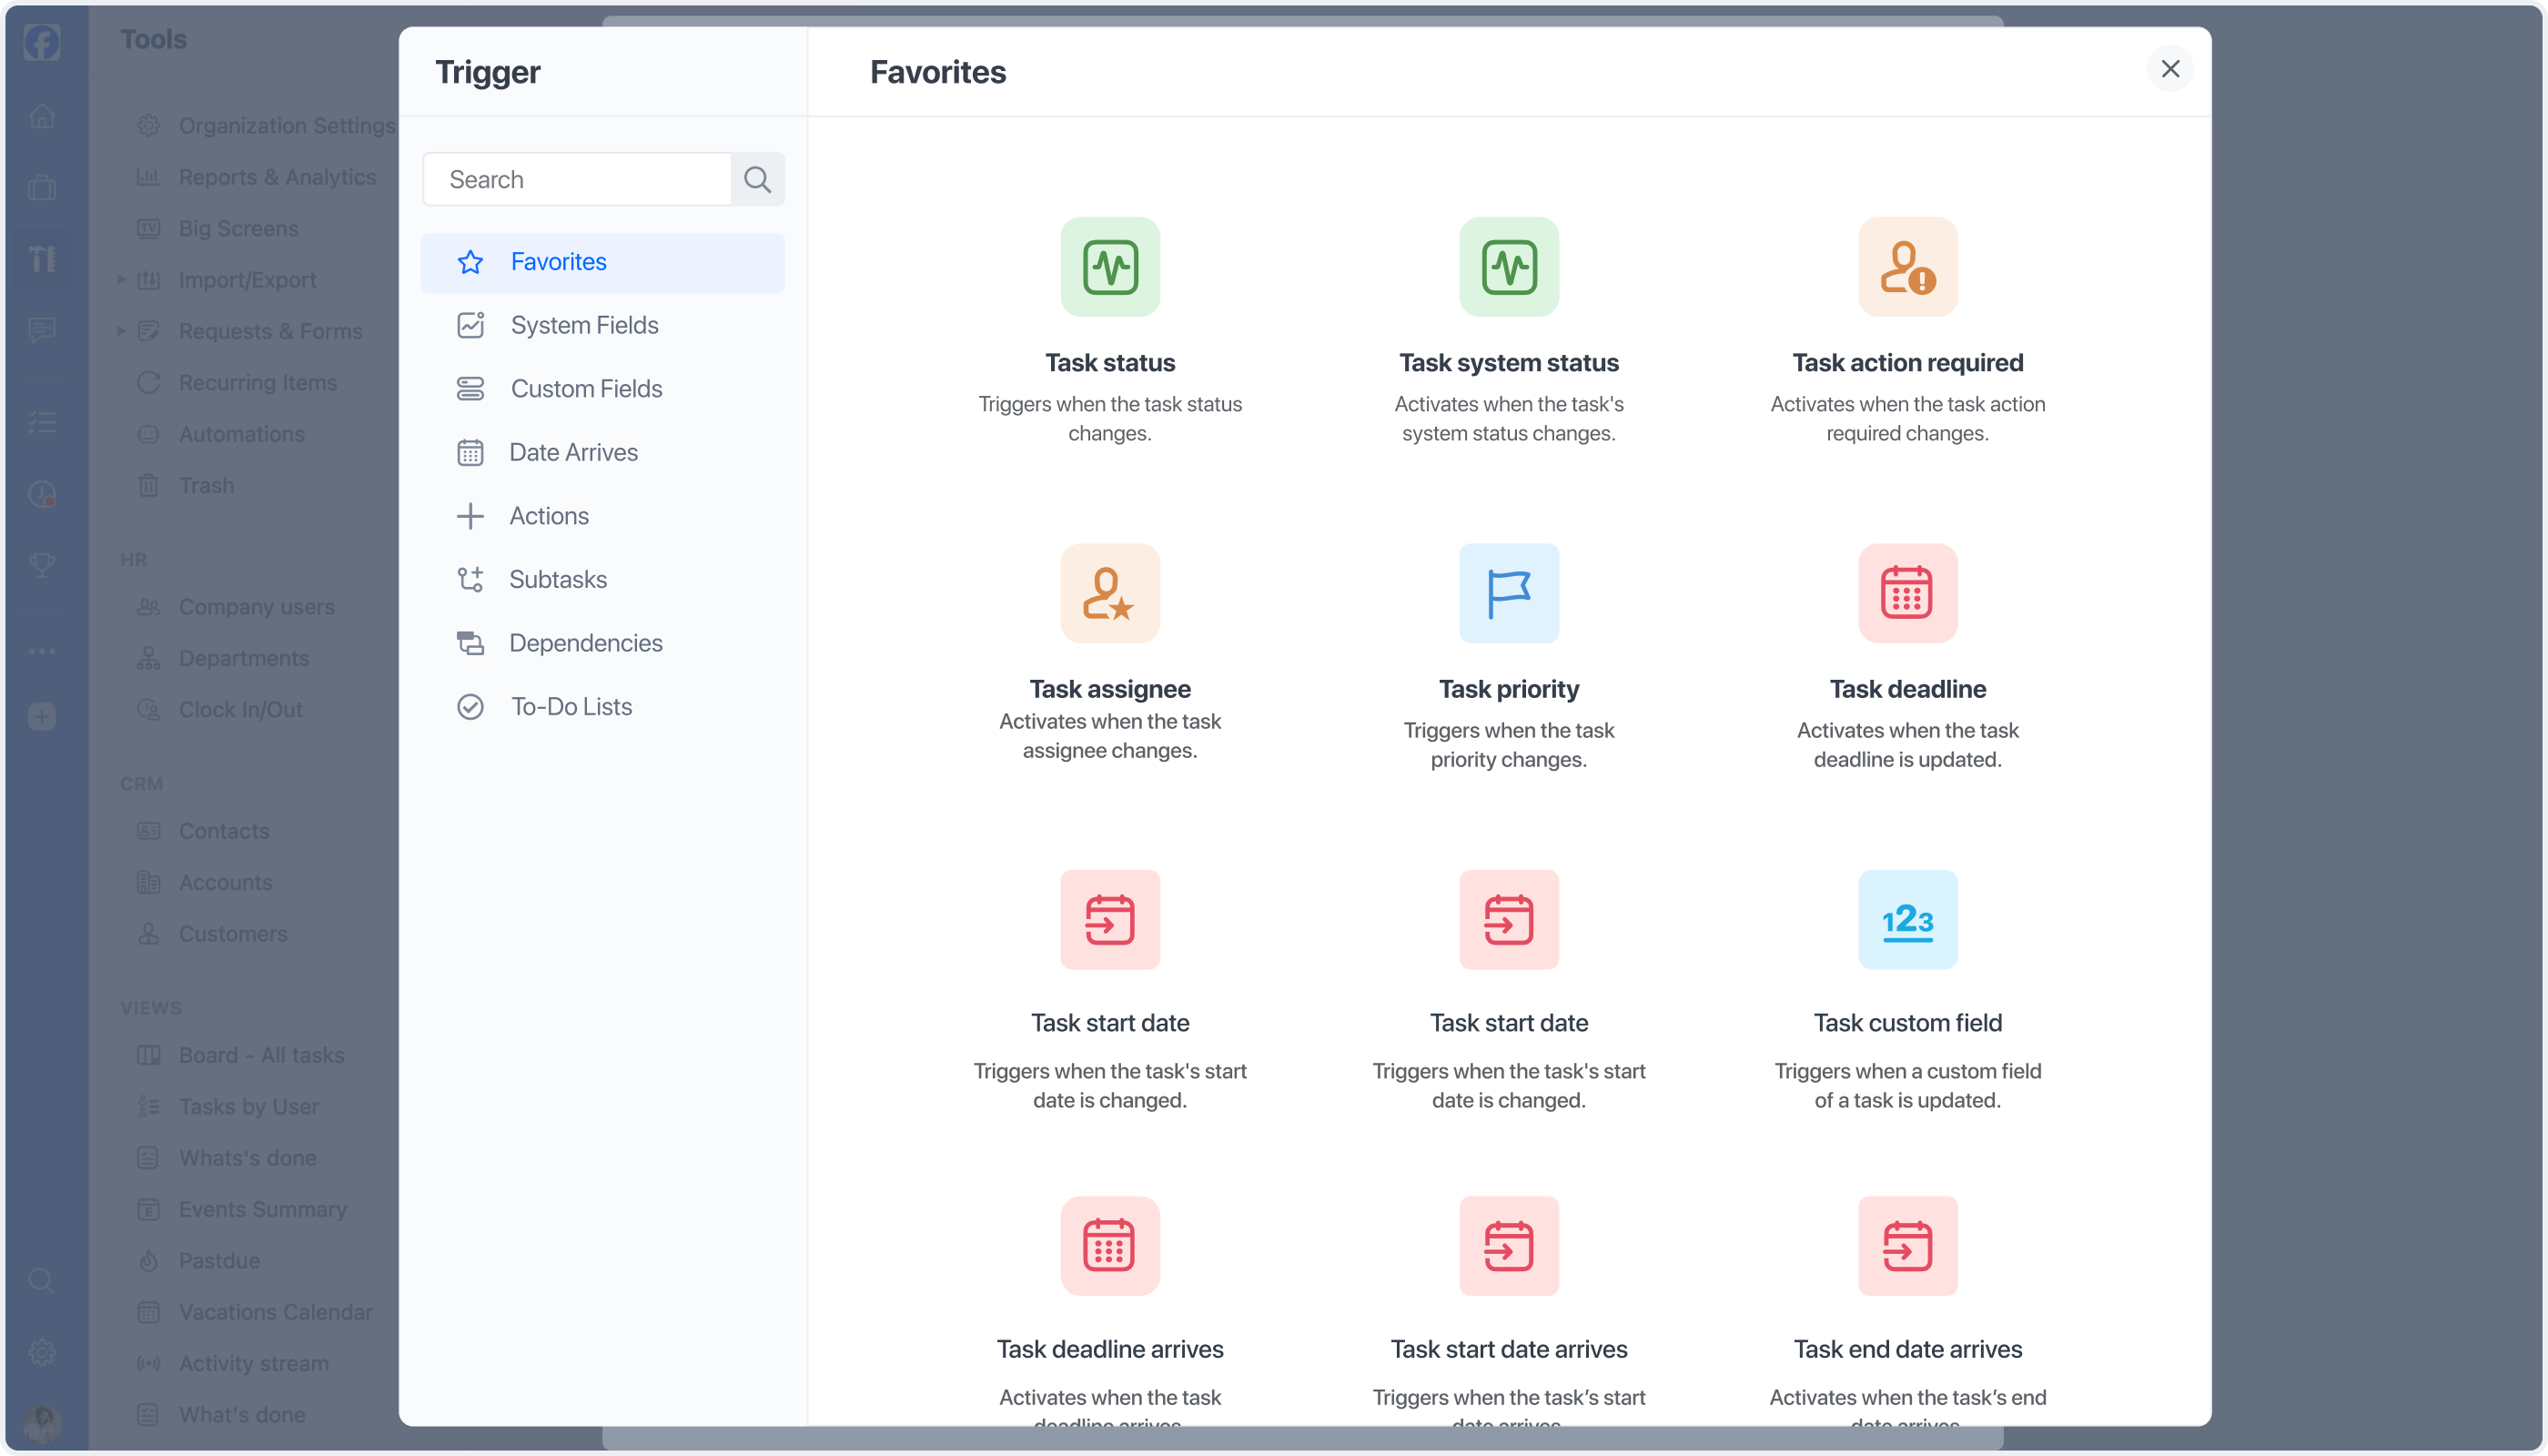Expand the Import/Export tree arrow

point(121,280)
